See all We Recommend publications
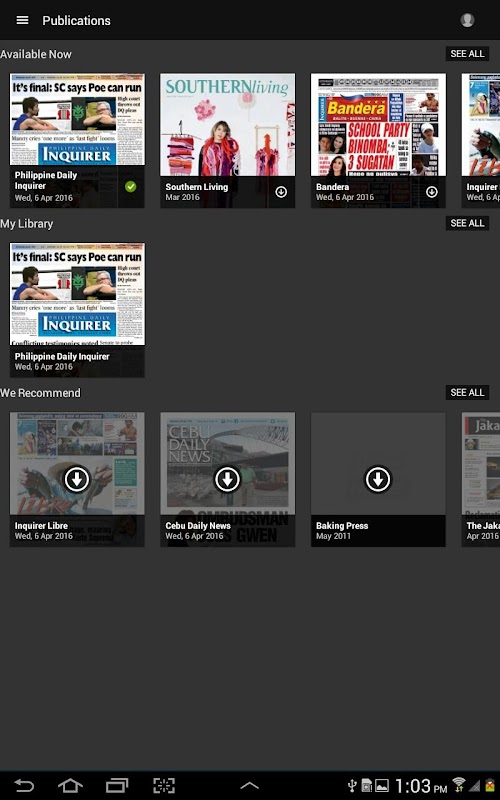This screenshot has width=500, height=800. click(467, 392)
